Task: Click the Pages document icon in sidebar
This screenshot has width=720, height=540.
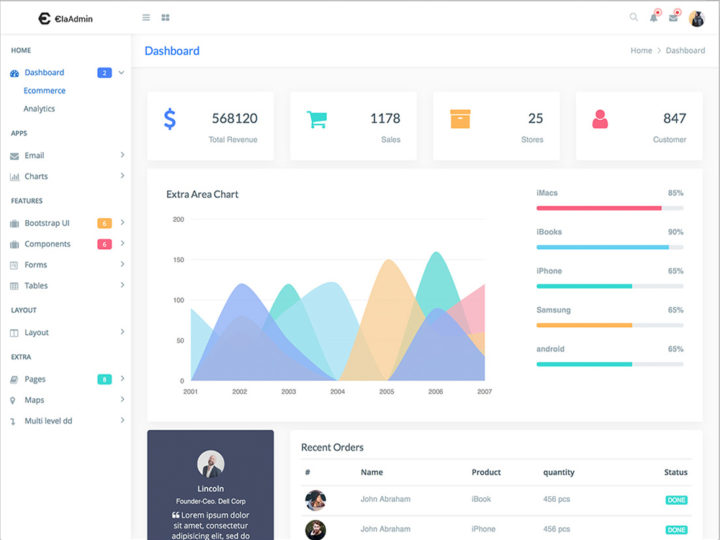Action: tap(14, 379)
